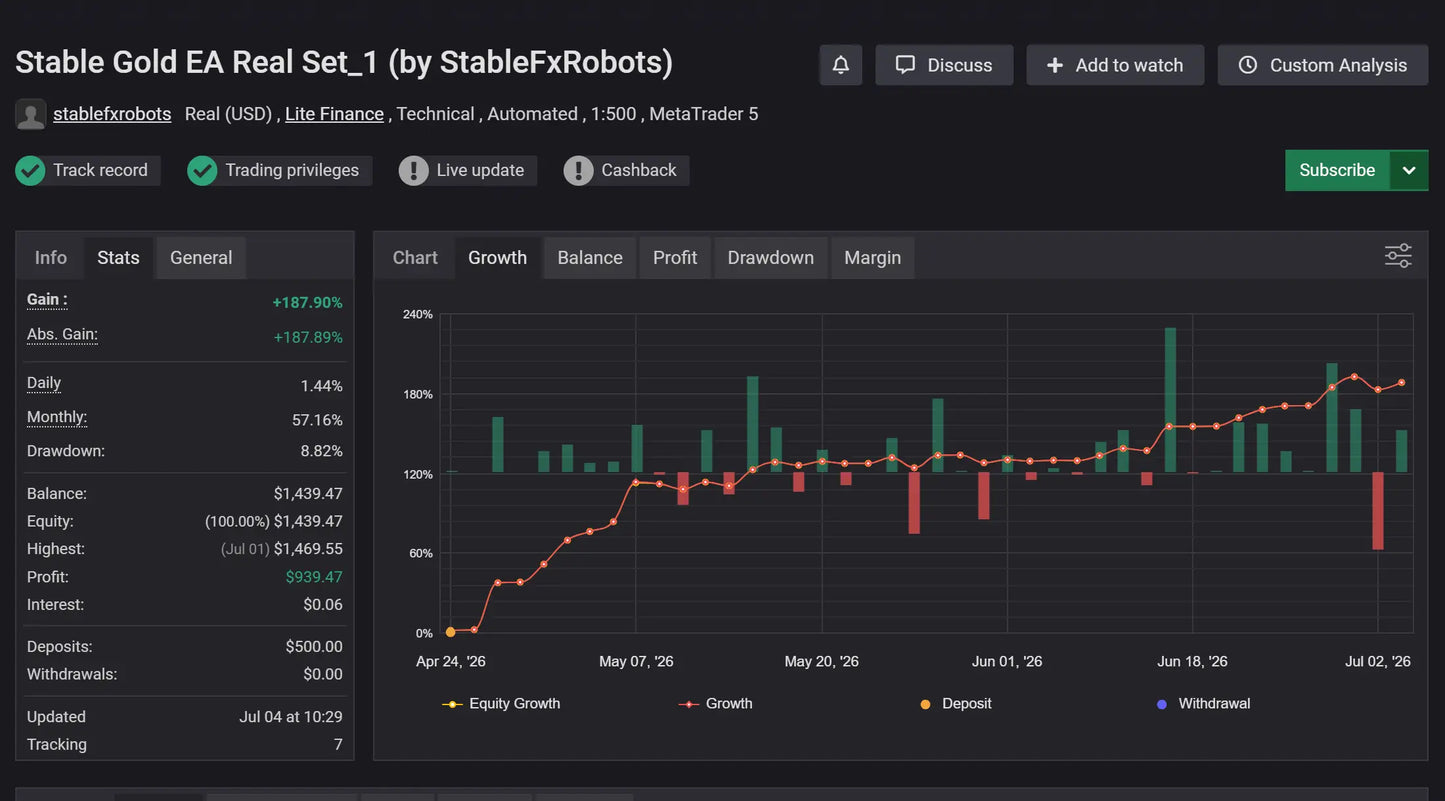Open the stablefxrobots user profile link

pos(112,114)
